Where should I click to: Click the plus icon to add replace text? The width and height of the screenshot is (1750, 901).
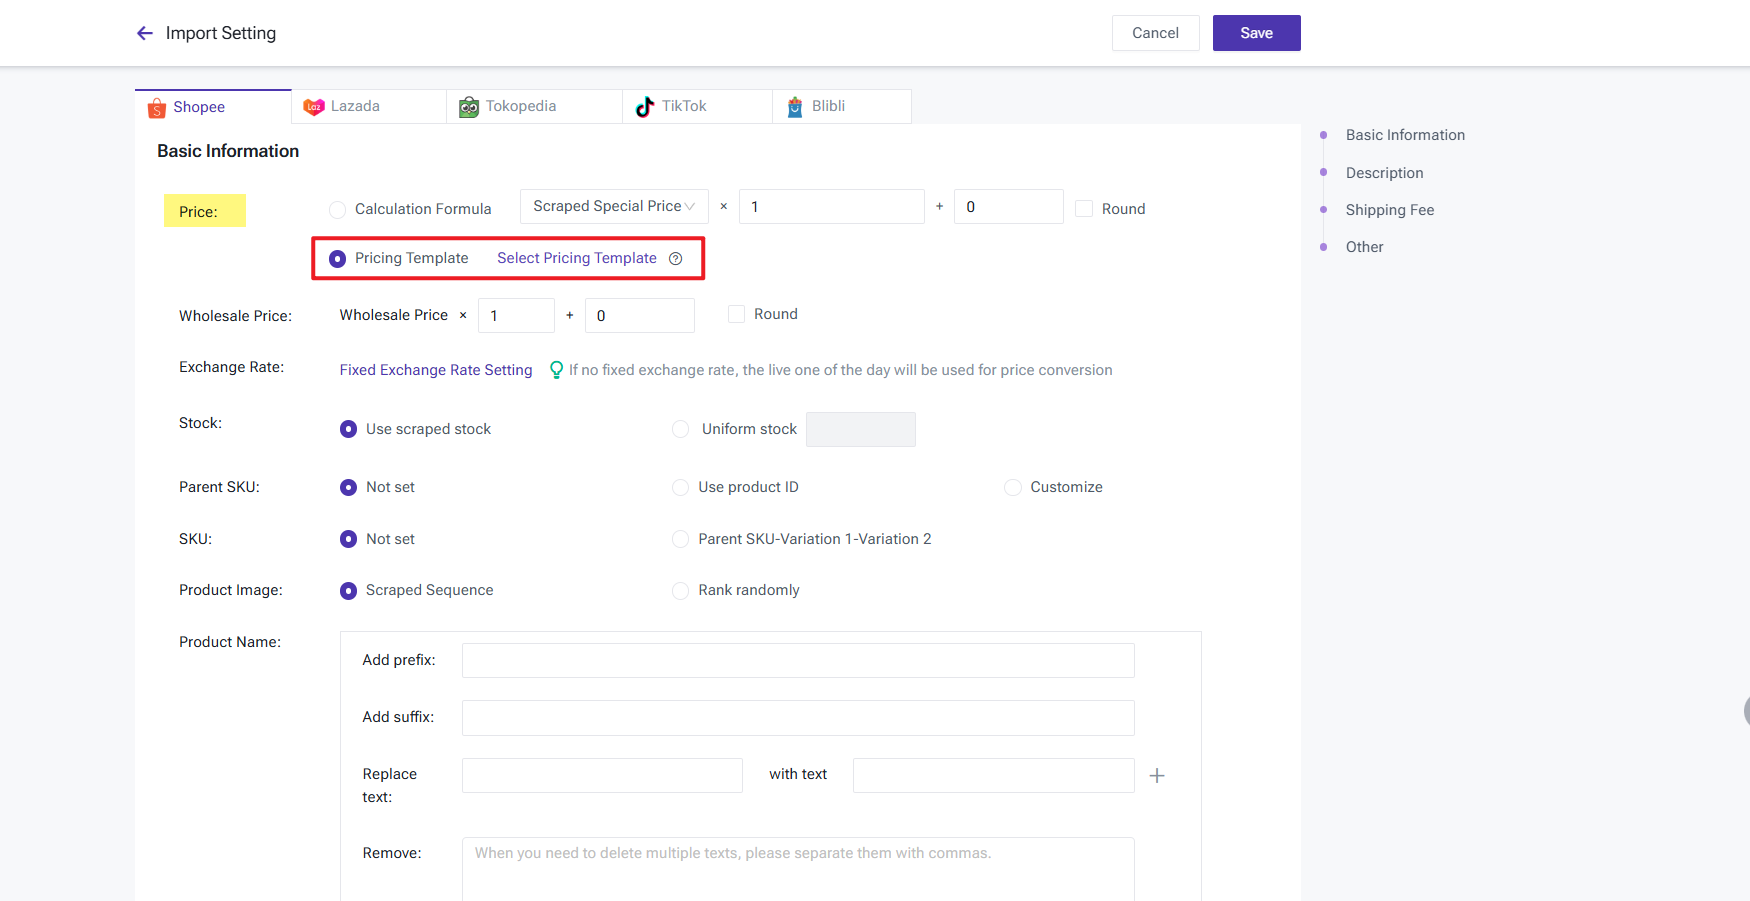(x=1157, y=776)
